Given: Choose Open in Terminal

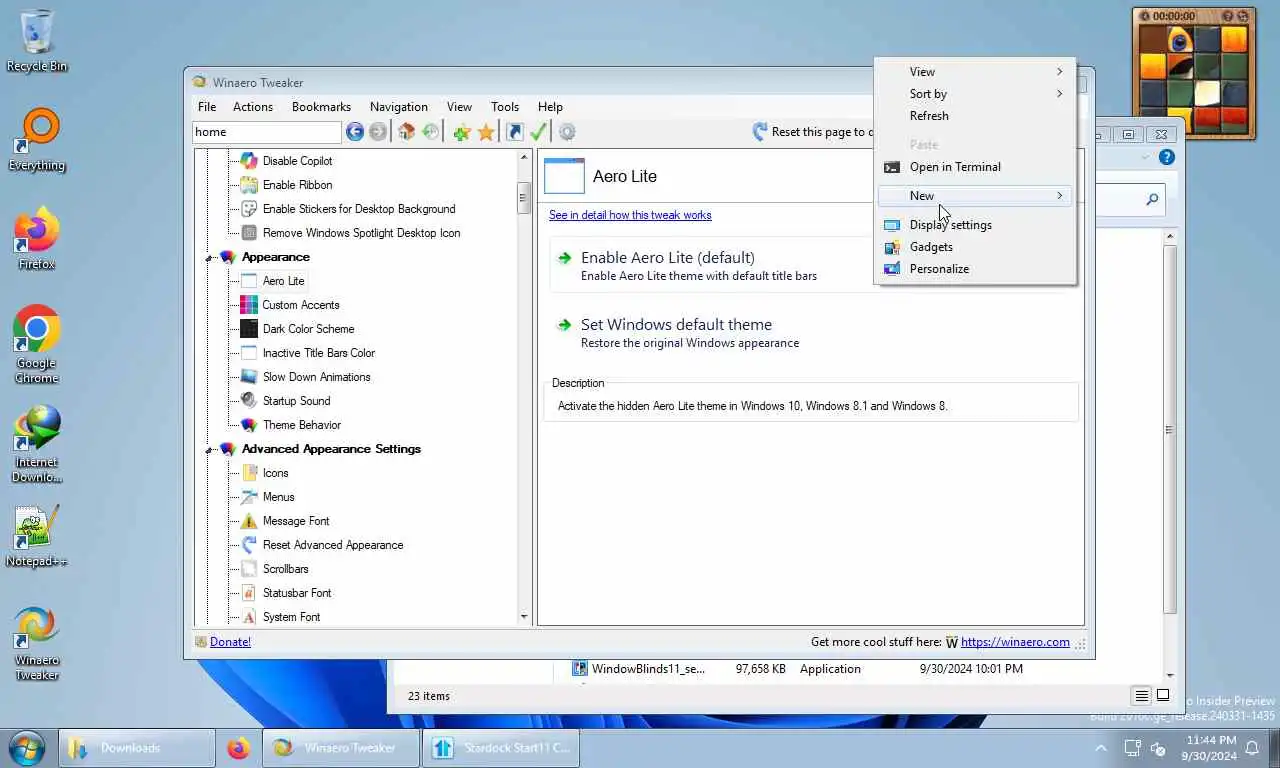Looking at the screenshot, I should click(975, 167).
